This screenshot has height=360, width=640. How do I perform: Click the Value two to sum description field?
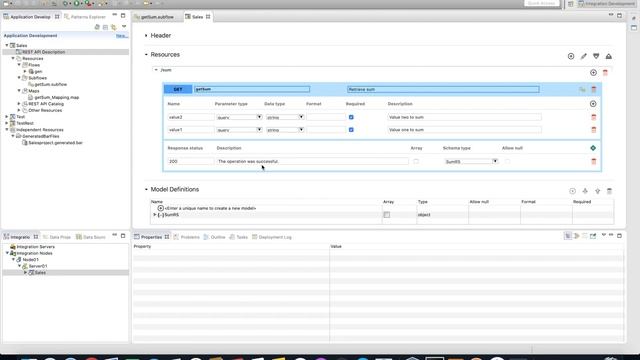tap(464, 117)
